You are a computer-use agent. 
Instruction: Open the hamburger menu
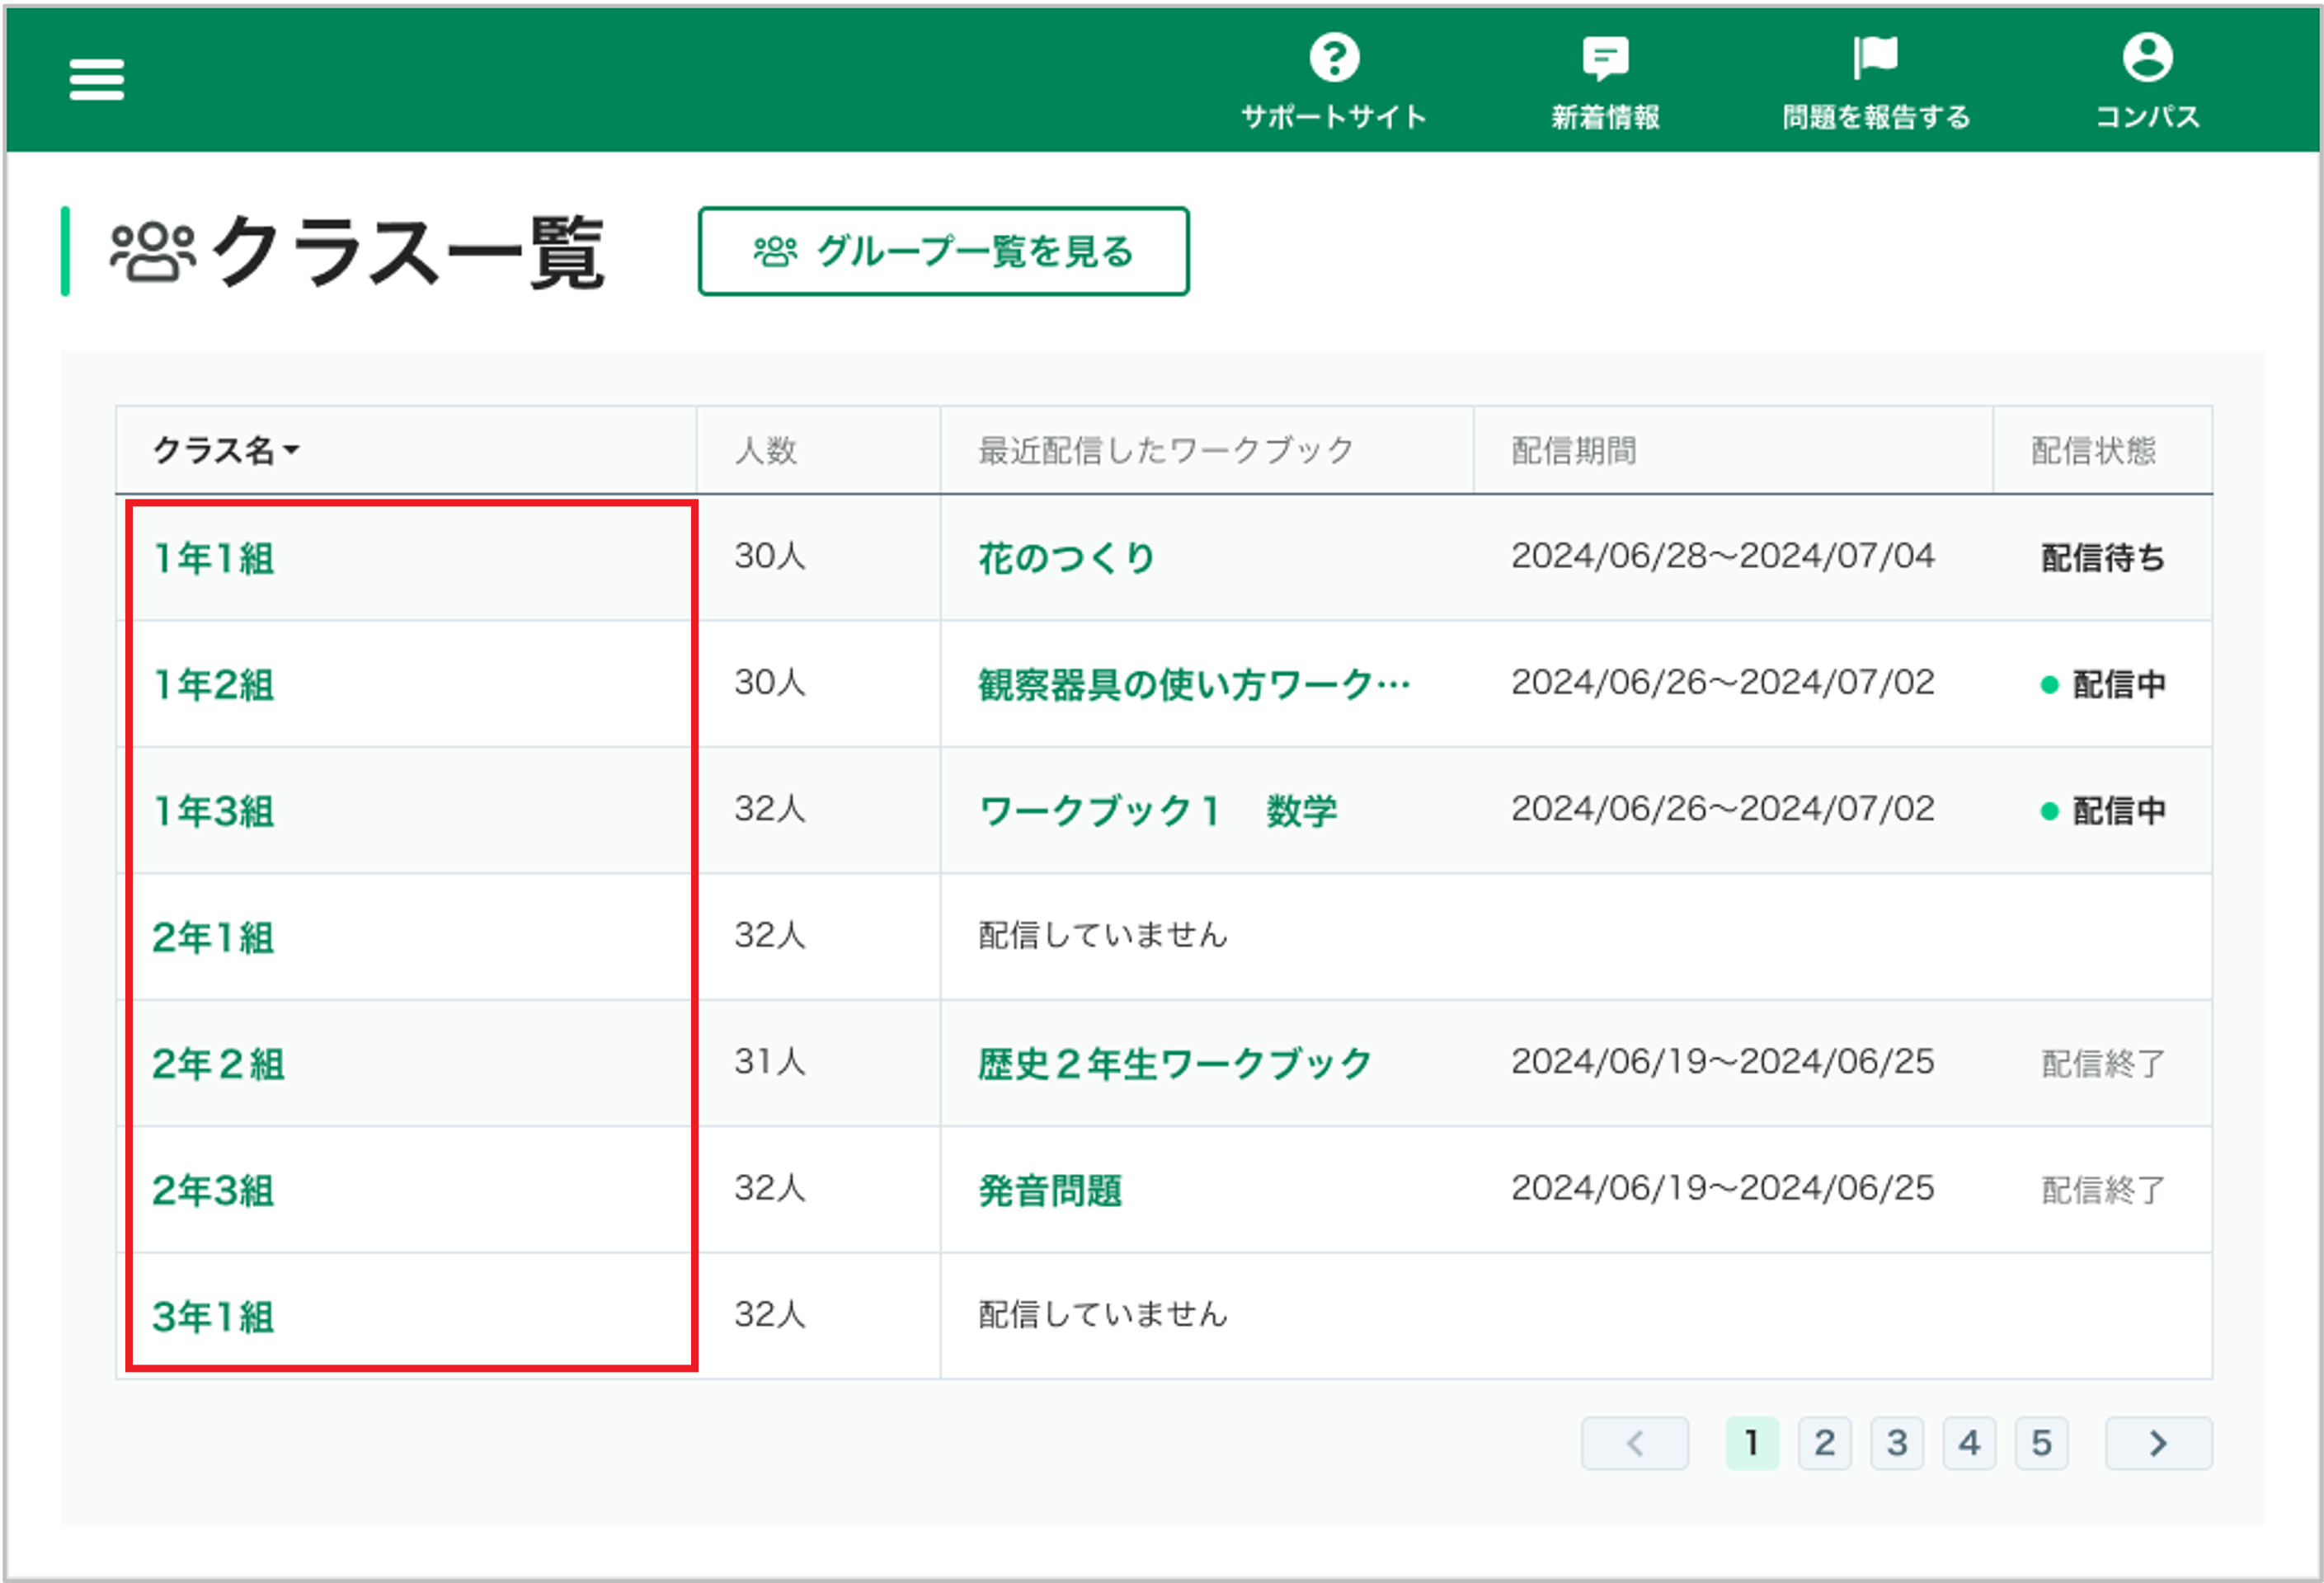[x=96, y=80]
